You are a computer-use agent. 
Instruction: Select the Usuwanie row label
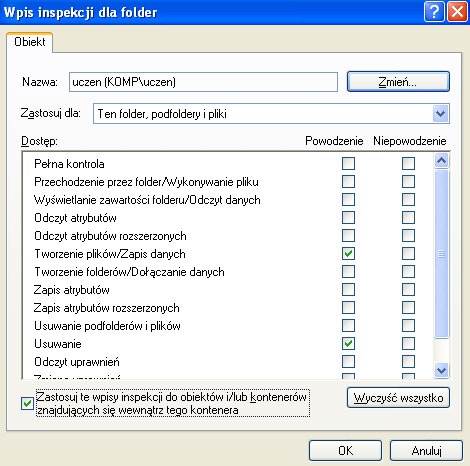[58, 344]
